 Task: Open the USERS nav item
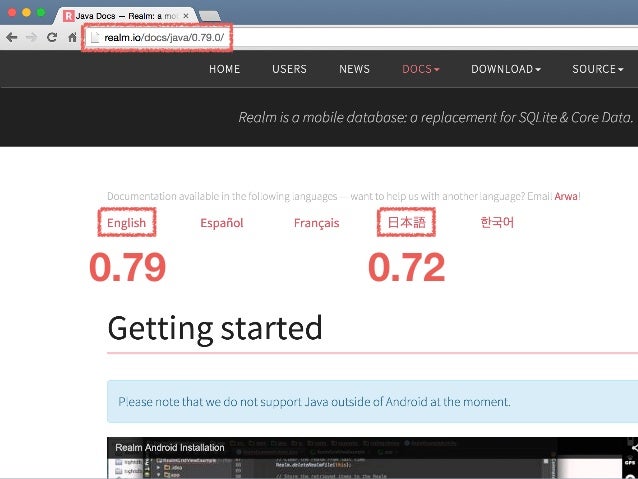pos(289,69)
